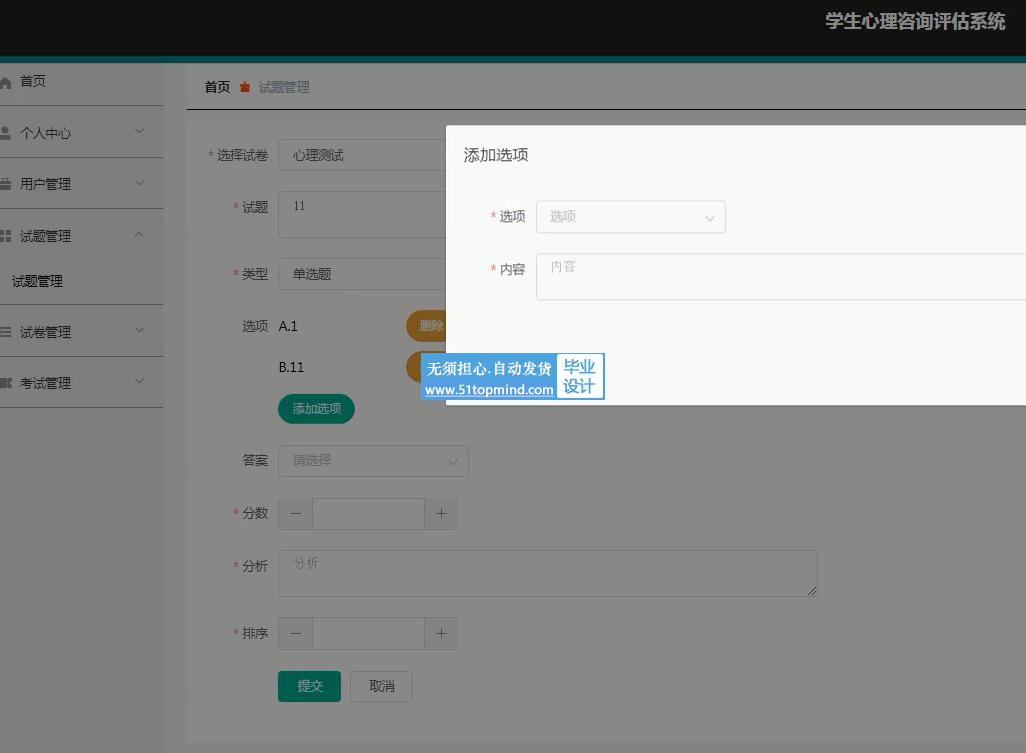The width and height of the screenshot is (1026, 753).
Task: Click the 用户管理 briefcase icon
Action: tap(5, 184)
